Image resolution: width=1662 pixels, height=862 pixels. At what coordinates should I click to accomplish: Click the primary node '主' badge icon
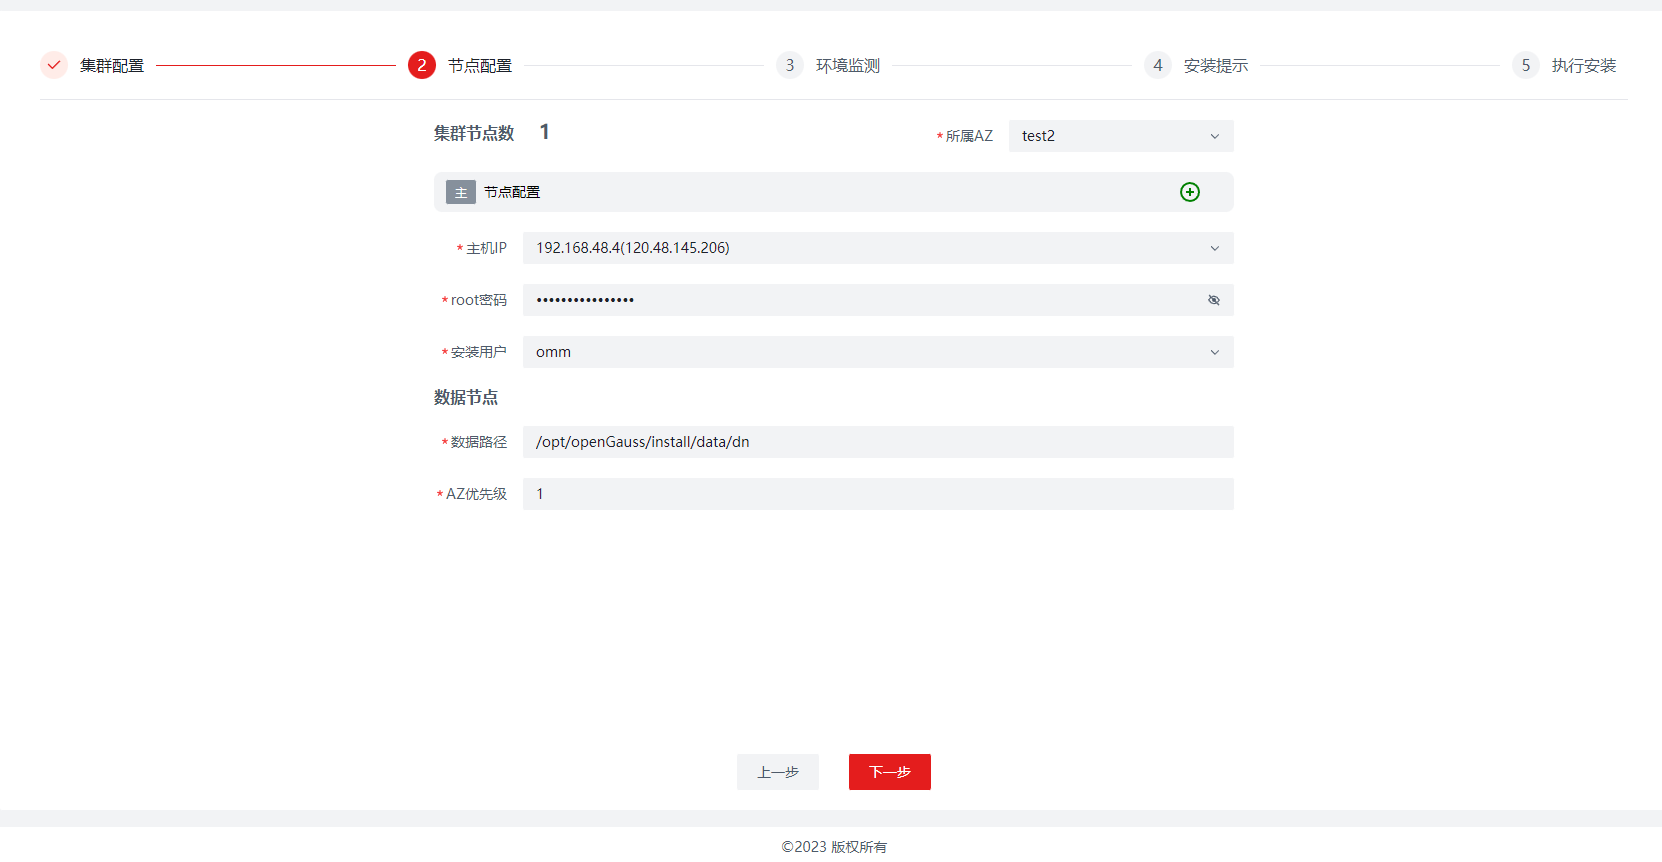pyautogui.click(x=460, y=193)
